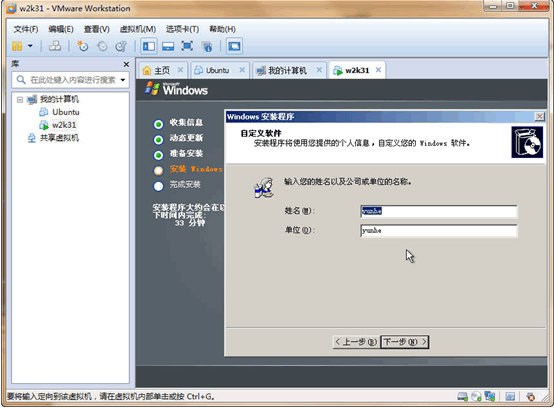This screenshot has width=554, height=408.
Task: Click the revert to snapshot icon
Action: [102, 46]
